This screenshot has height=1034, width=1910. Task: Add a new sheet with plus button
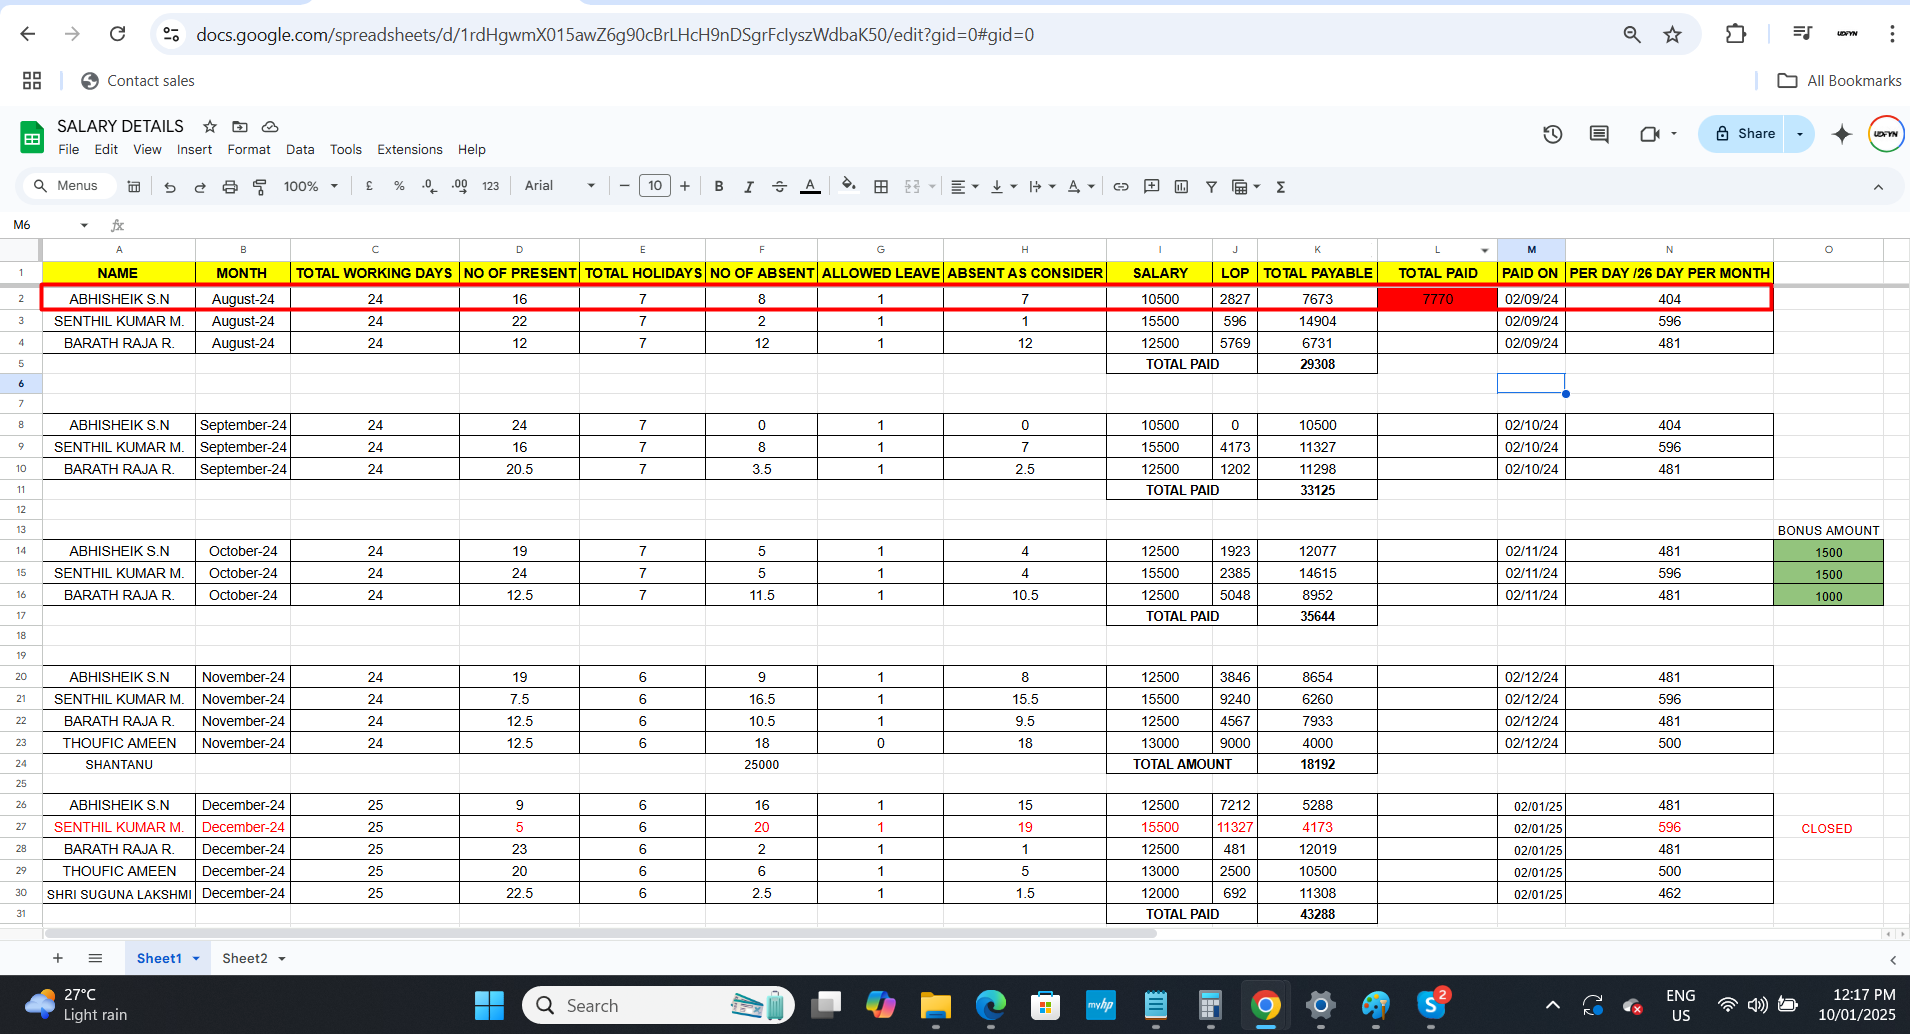[x=58, y=958]
